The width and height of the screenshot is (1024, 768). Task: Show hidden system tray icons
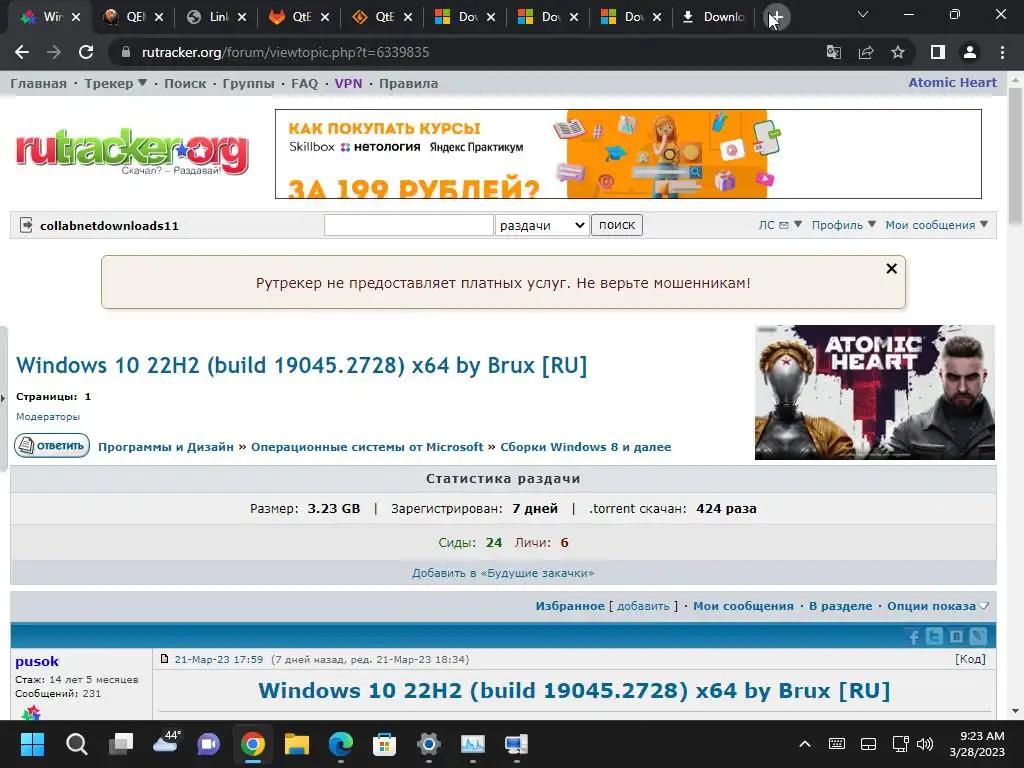805,744
